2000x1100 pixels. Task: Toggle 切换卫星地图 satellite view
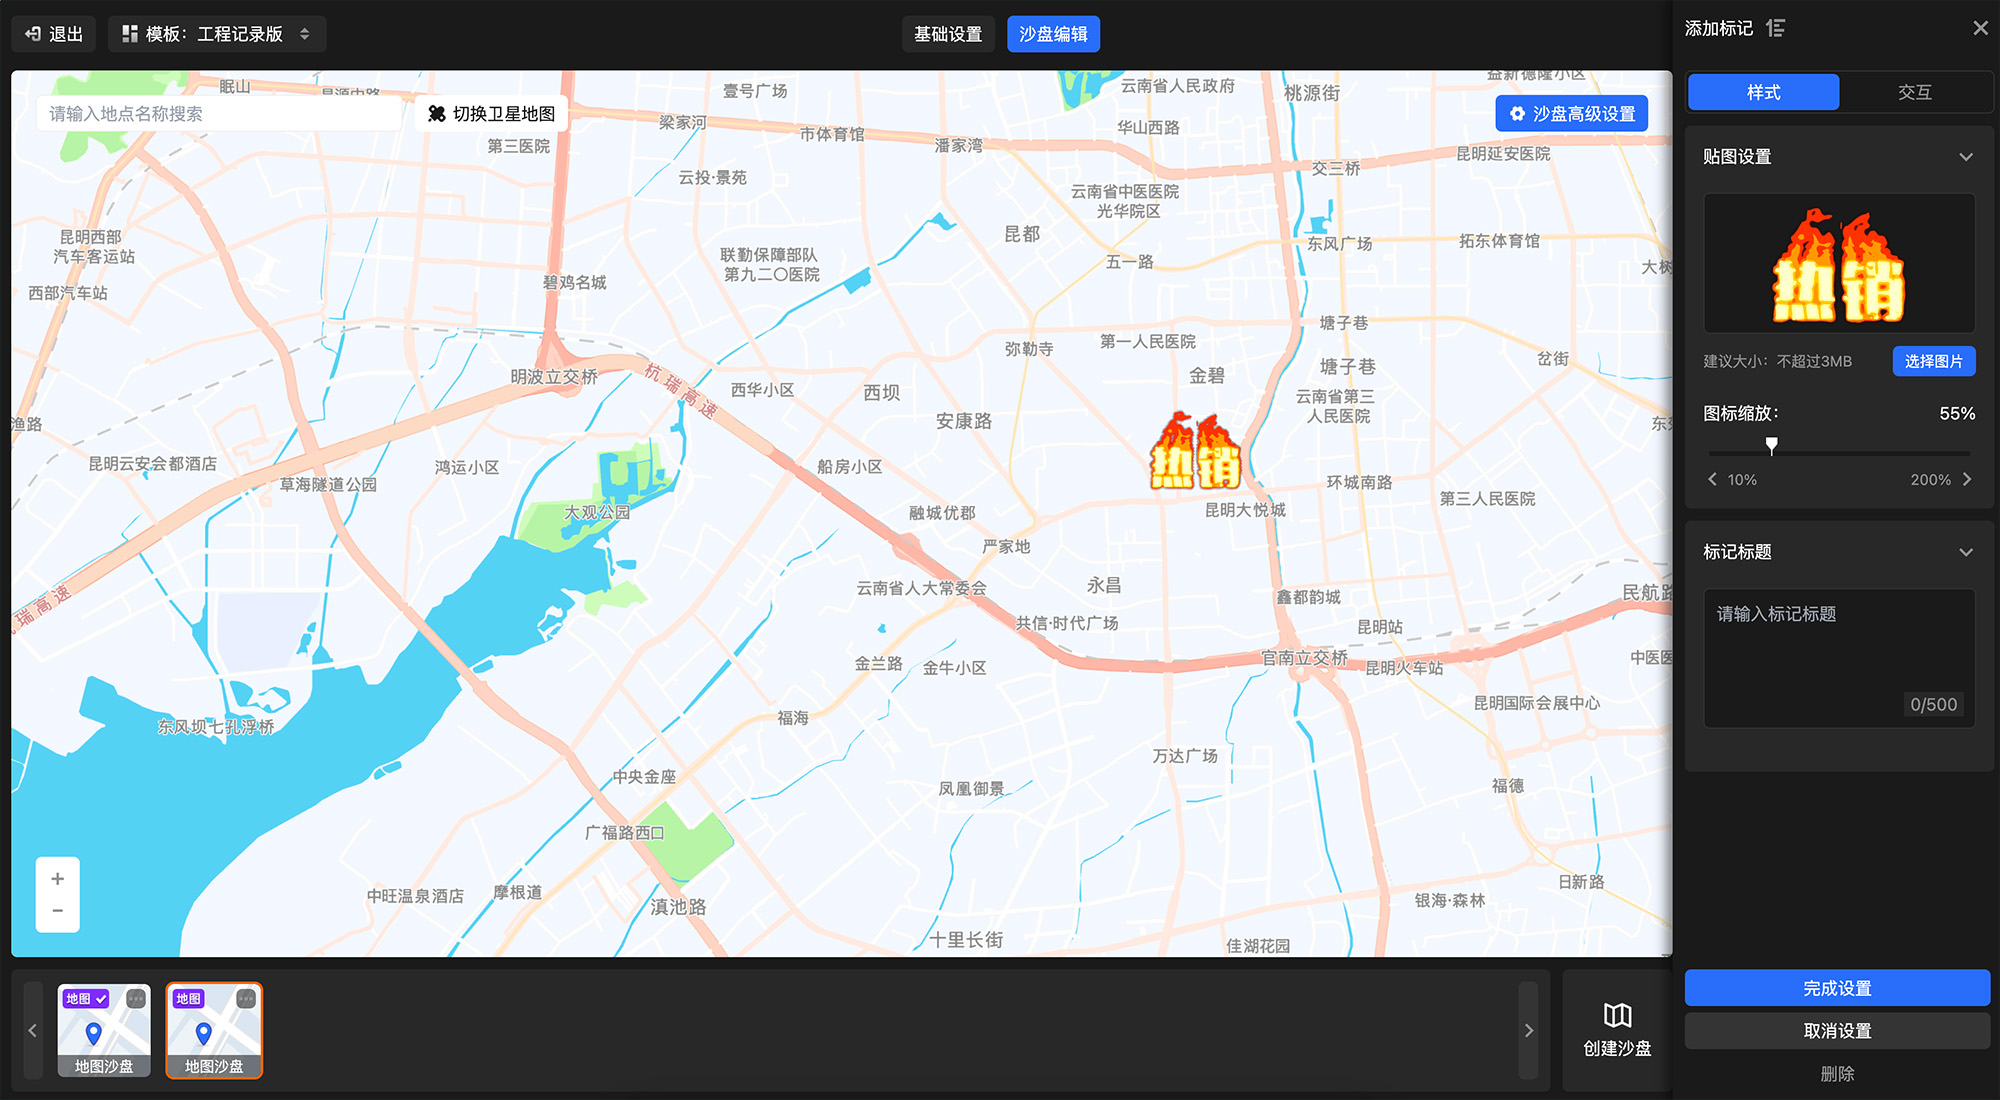pyautogui.click(x=492, y=114)
